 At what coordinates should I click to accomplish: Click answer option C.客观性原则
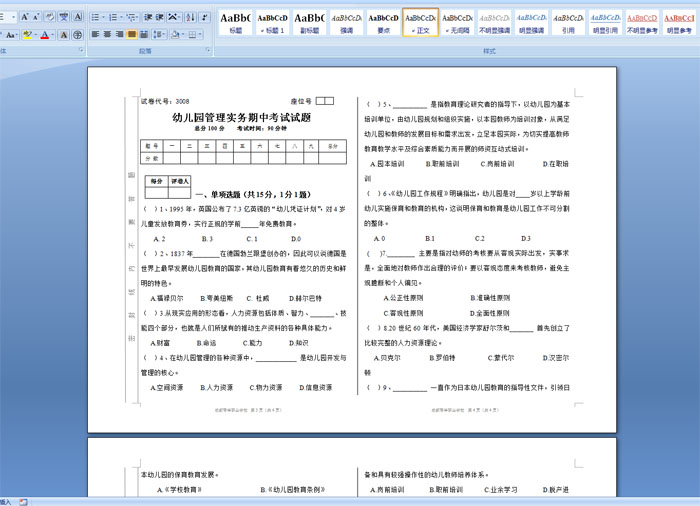(403, 313)
